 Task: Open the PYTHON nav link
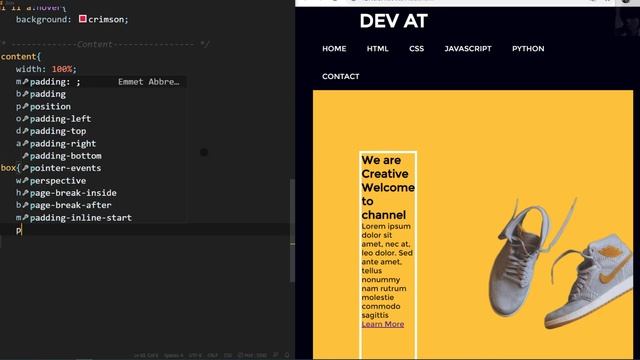tap(528, 49)
